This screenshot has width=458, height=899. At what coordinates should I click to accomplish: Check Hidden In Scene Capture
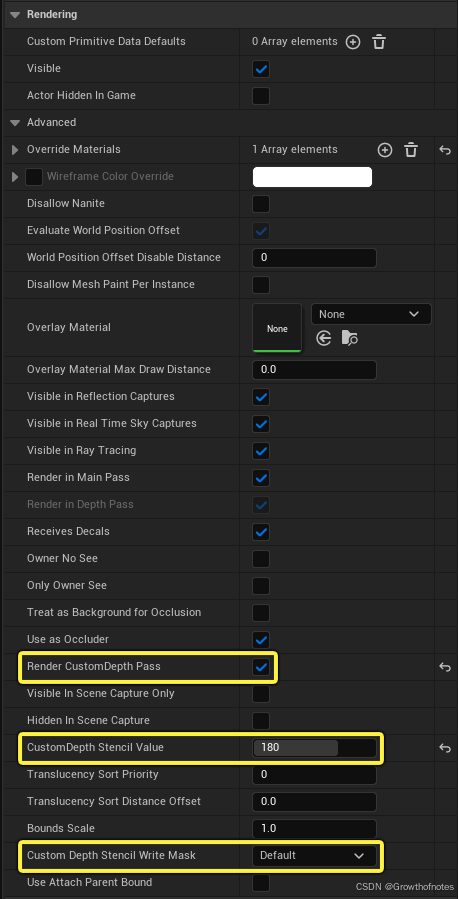click(x=261, y=721)
